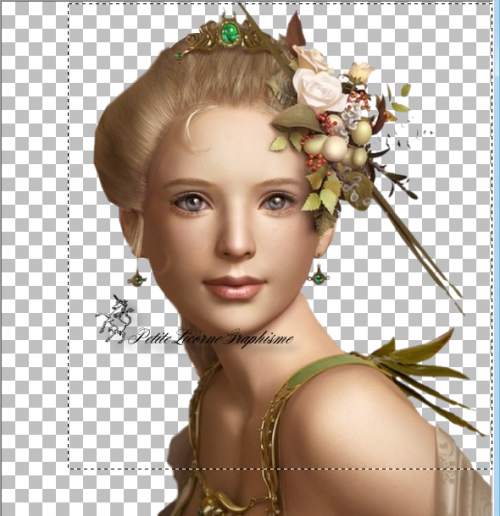
Task: Click the dashed selection border at the bottom
Action: (x=280, y=469)
